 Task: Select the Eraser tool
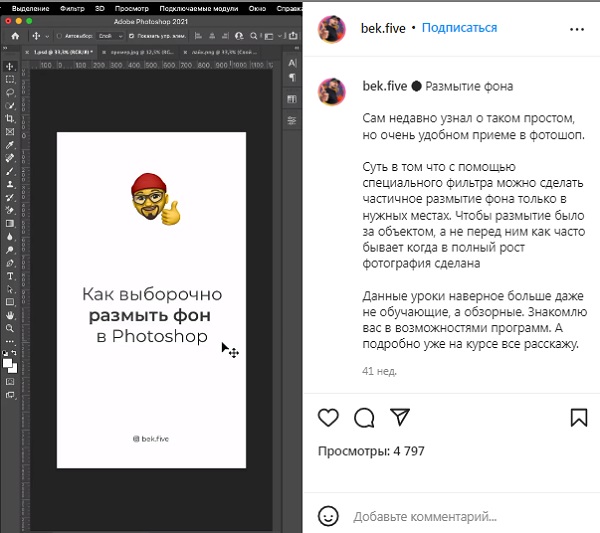[10, 210]
